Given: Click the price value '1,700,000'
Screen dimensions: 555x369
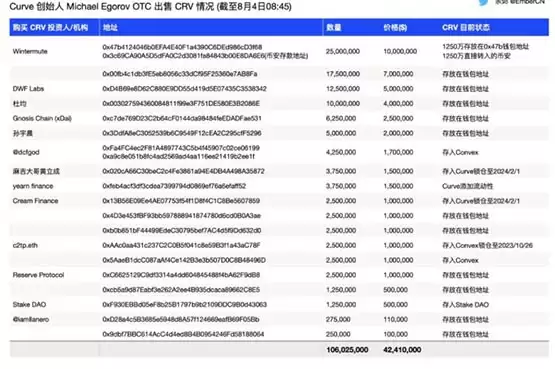Looking at the screenshot, I should pos(398,152).
